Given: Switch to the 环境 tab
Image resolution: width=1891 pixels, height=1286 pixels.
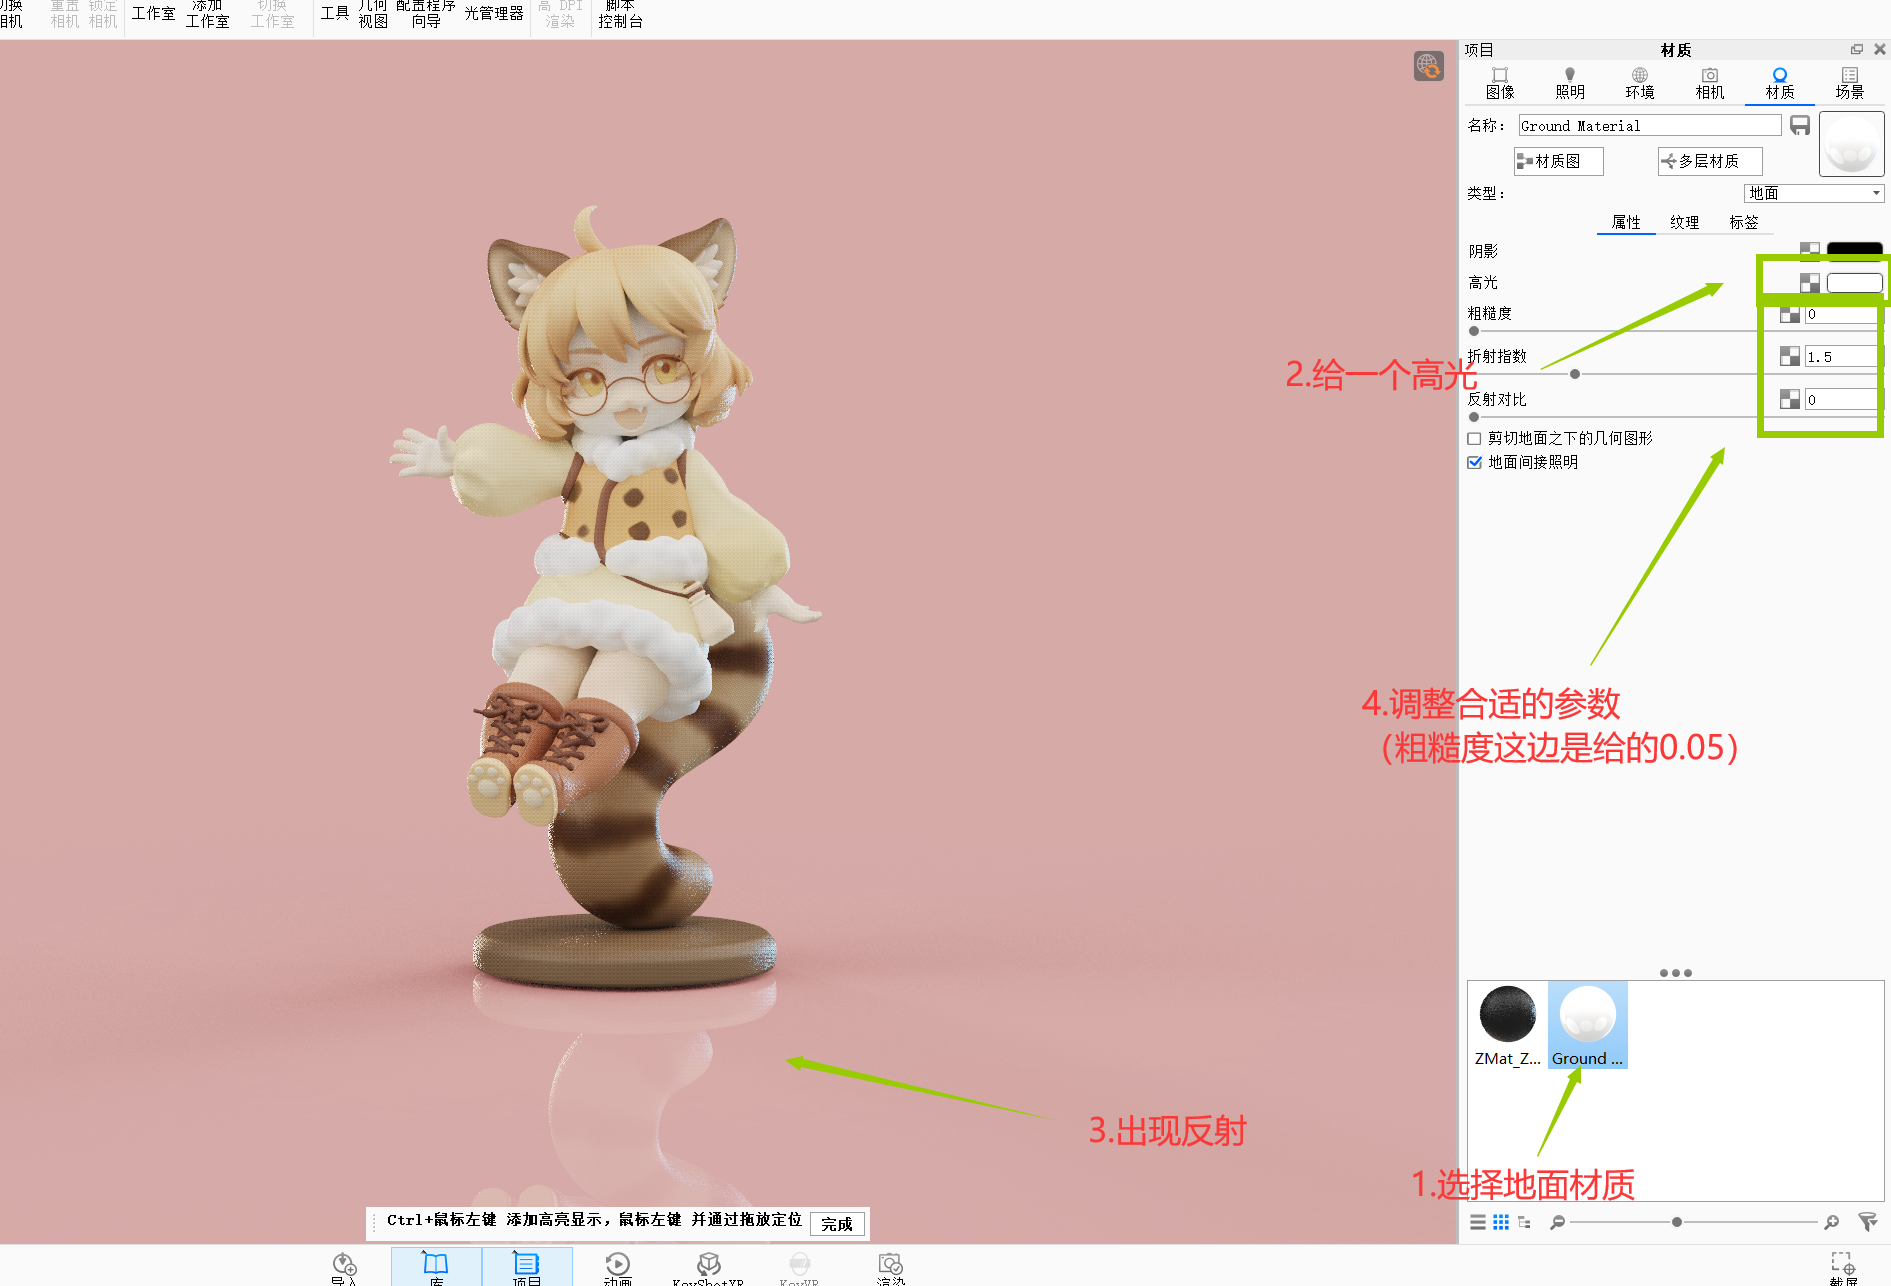Looking at the screenshot, I should (x=1640, y=83).
